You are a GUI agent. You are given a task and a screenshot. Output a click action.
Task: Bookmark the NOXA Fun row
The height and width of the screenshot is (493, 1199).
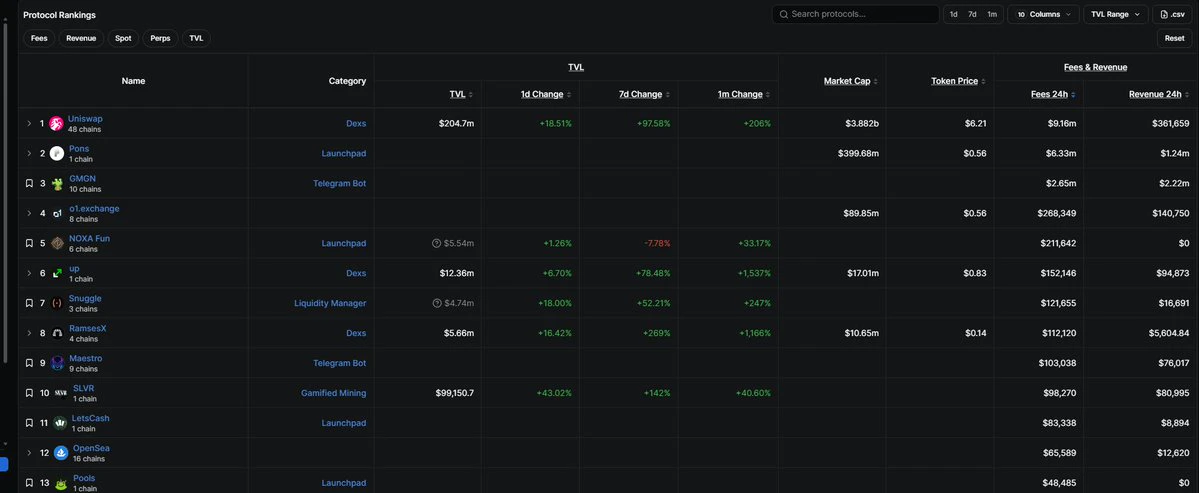click(29, 243)
